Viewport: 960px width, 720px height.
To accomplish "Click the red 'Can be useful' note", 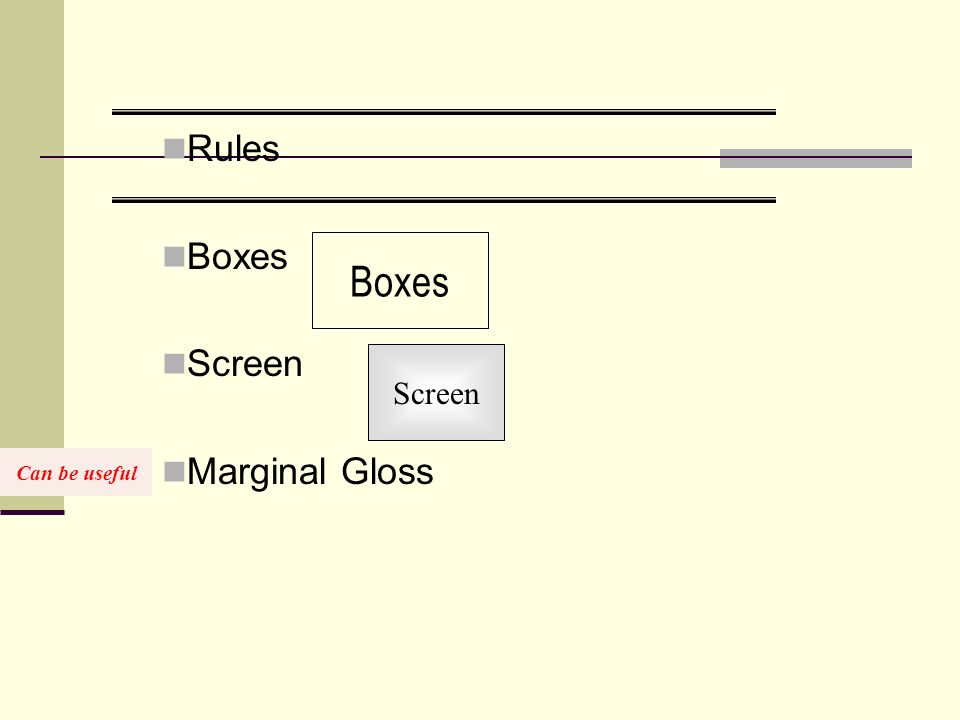I will click(x=76, y=472).
